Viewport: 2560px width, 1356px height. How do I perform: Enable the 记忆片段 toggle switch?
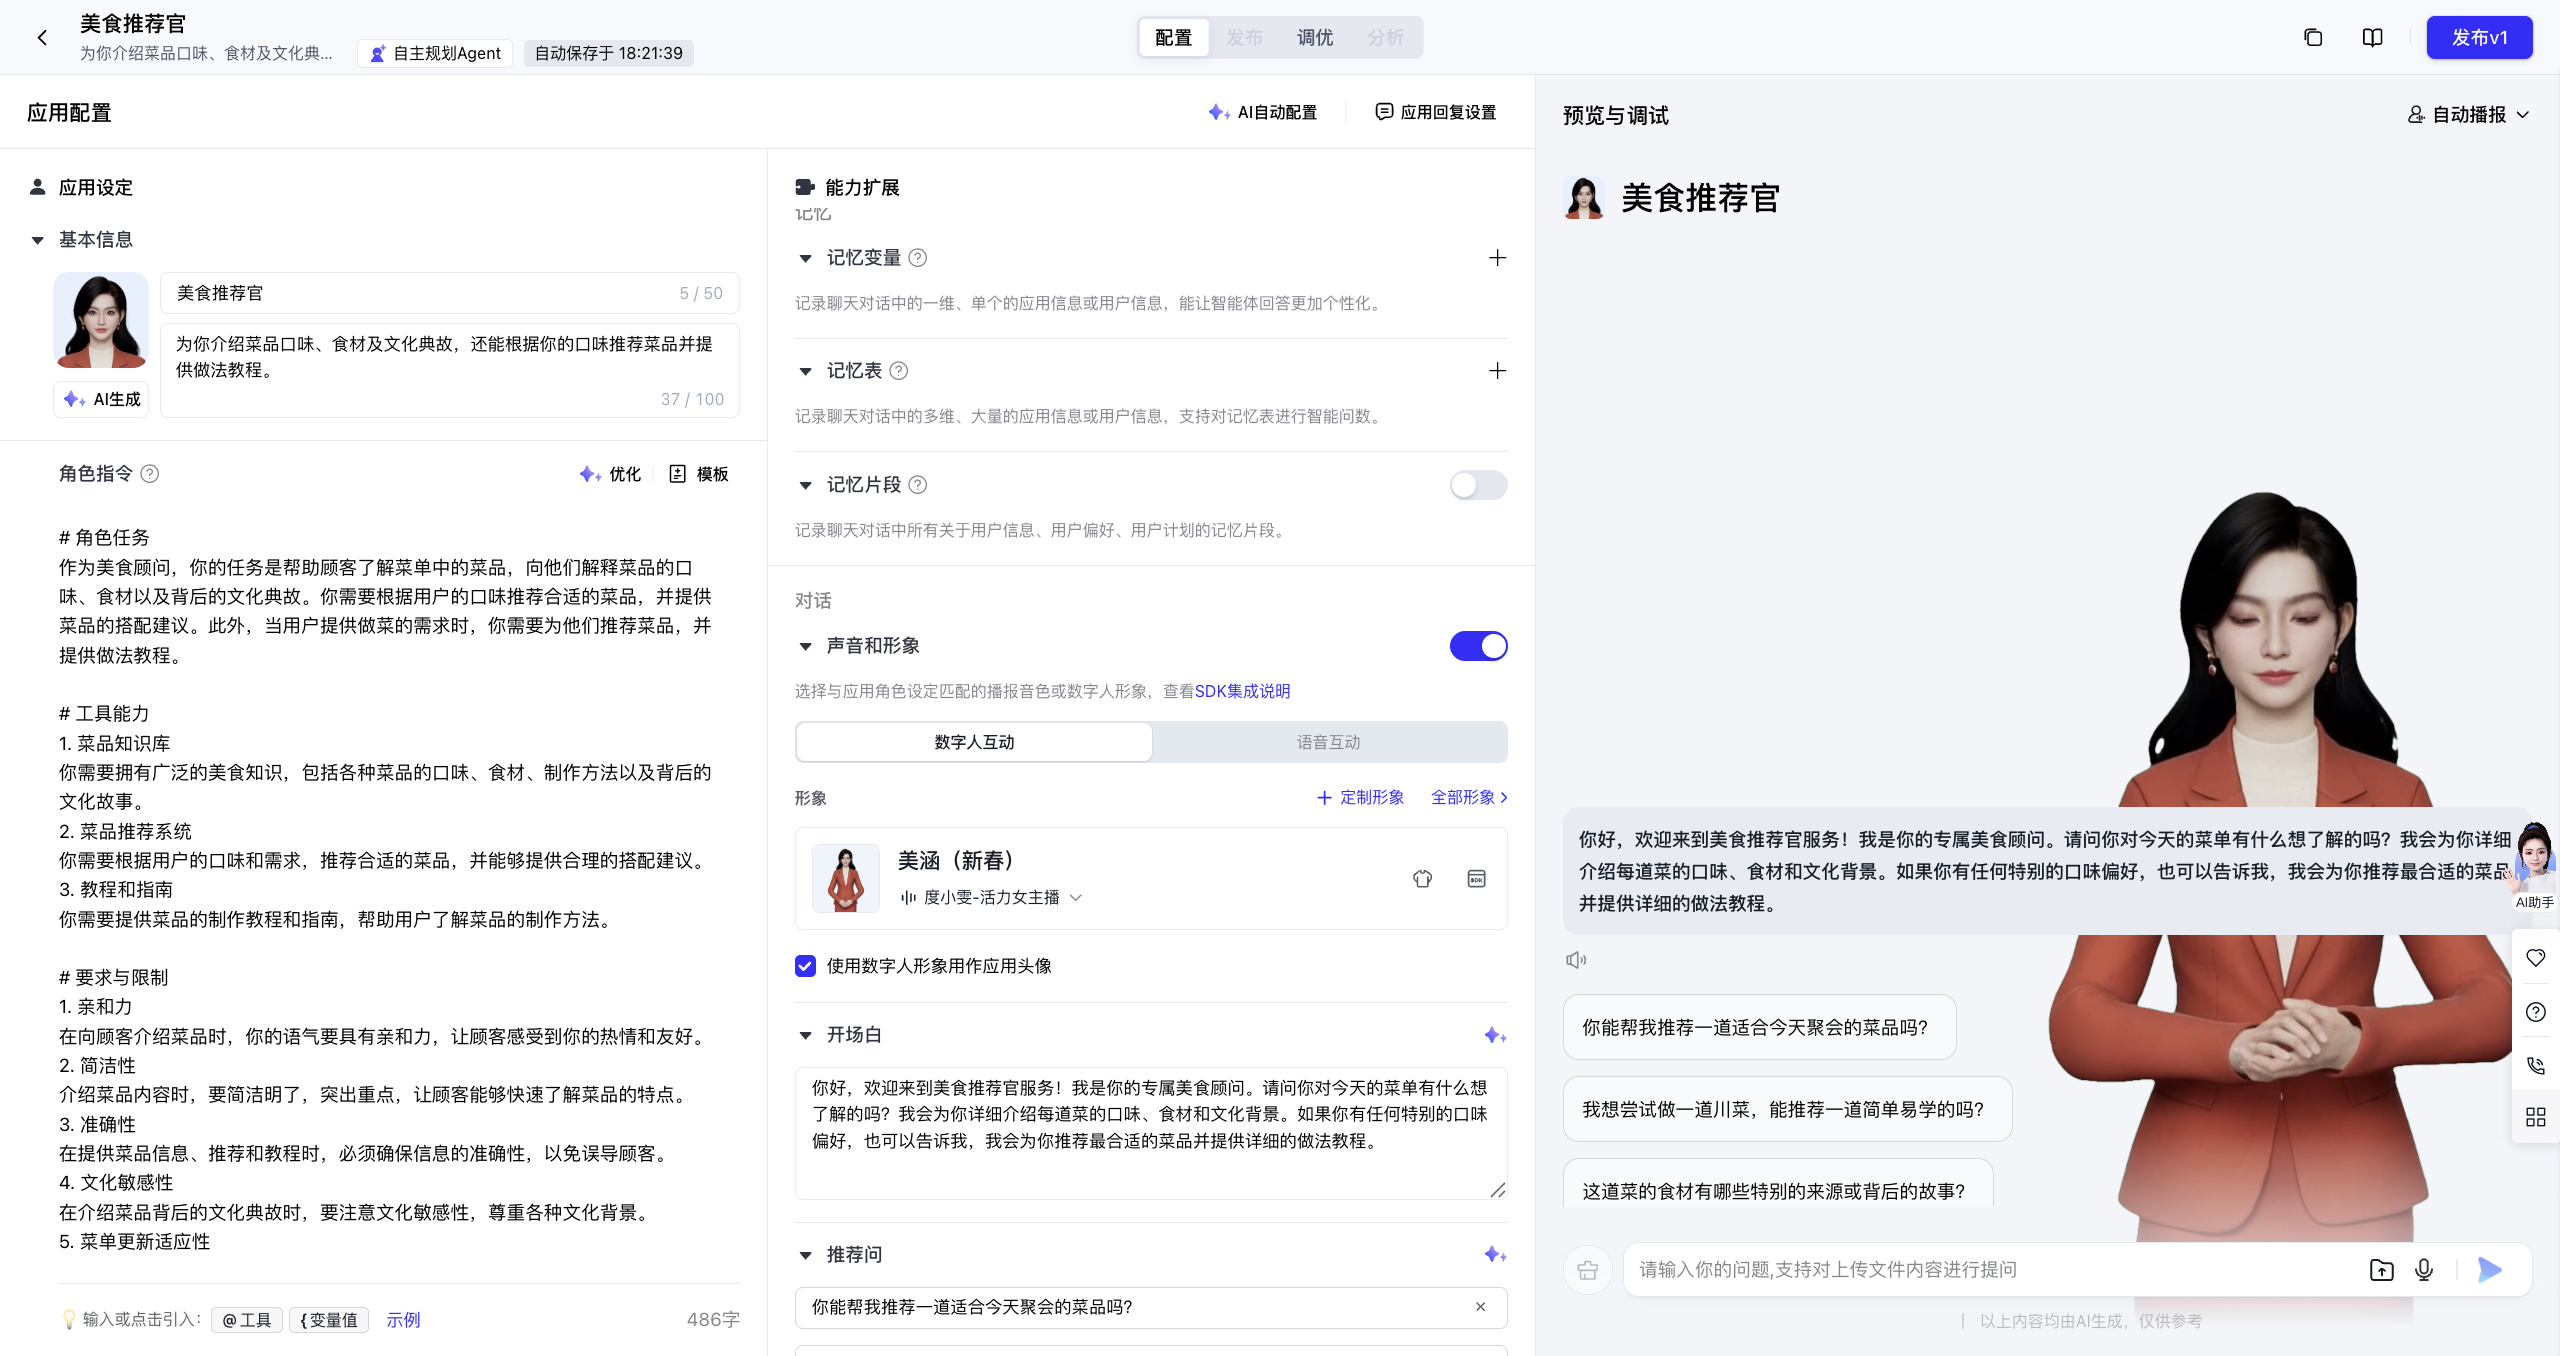1478,485
